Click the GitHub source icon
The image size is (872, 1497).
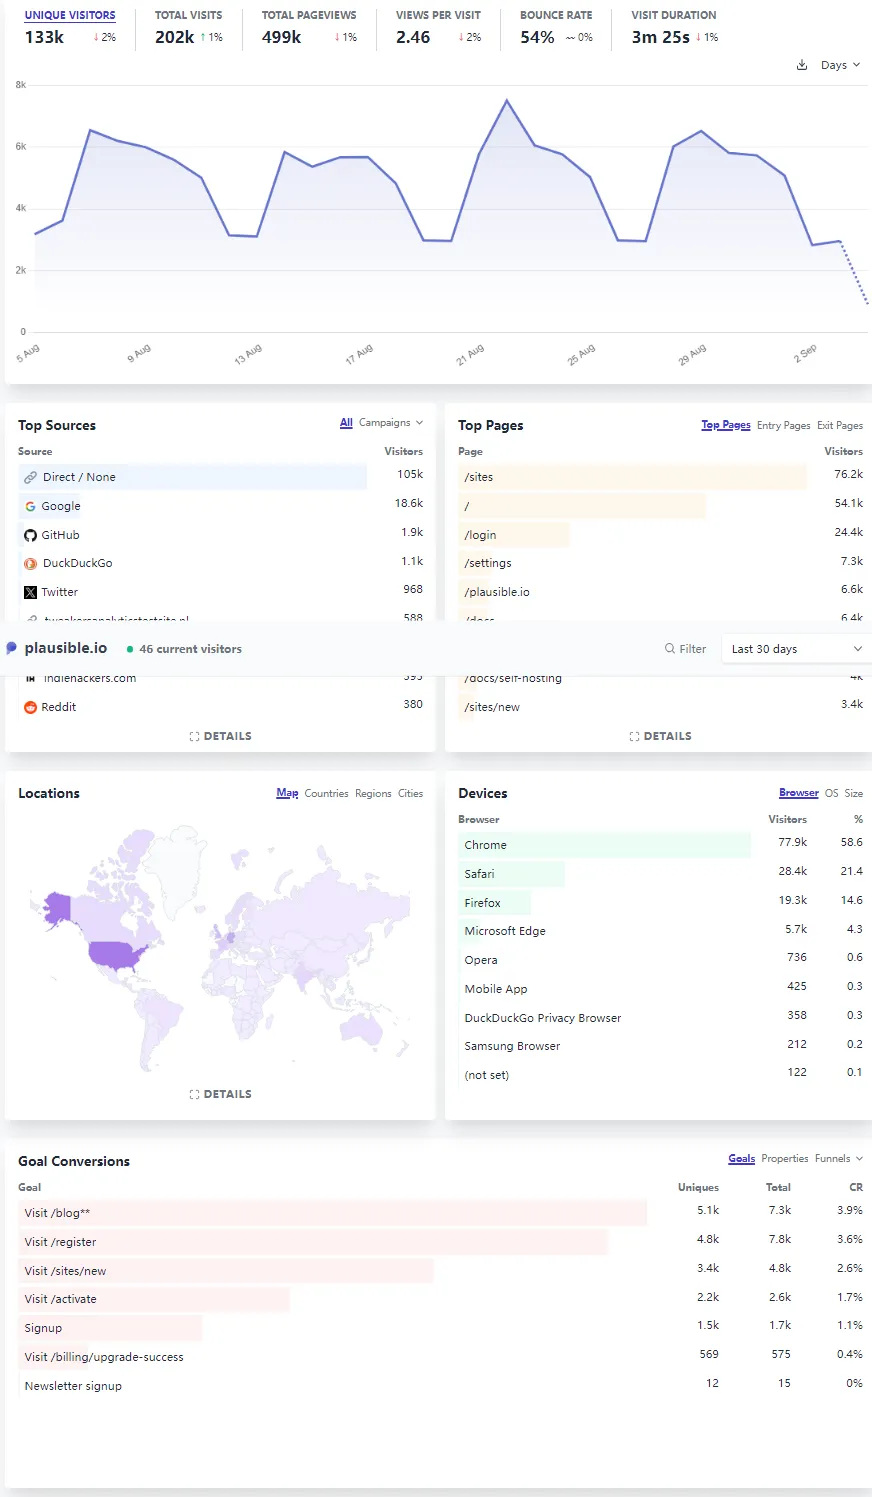30,535
